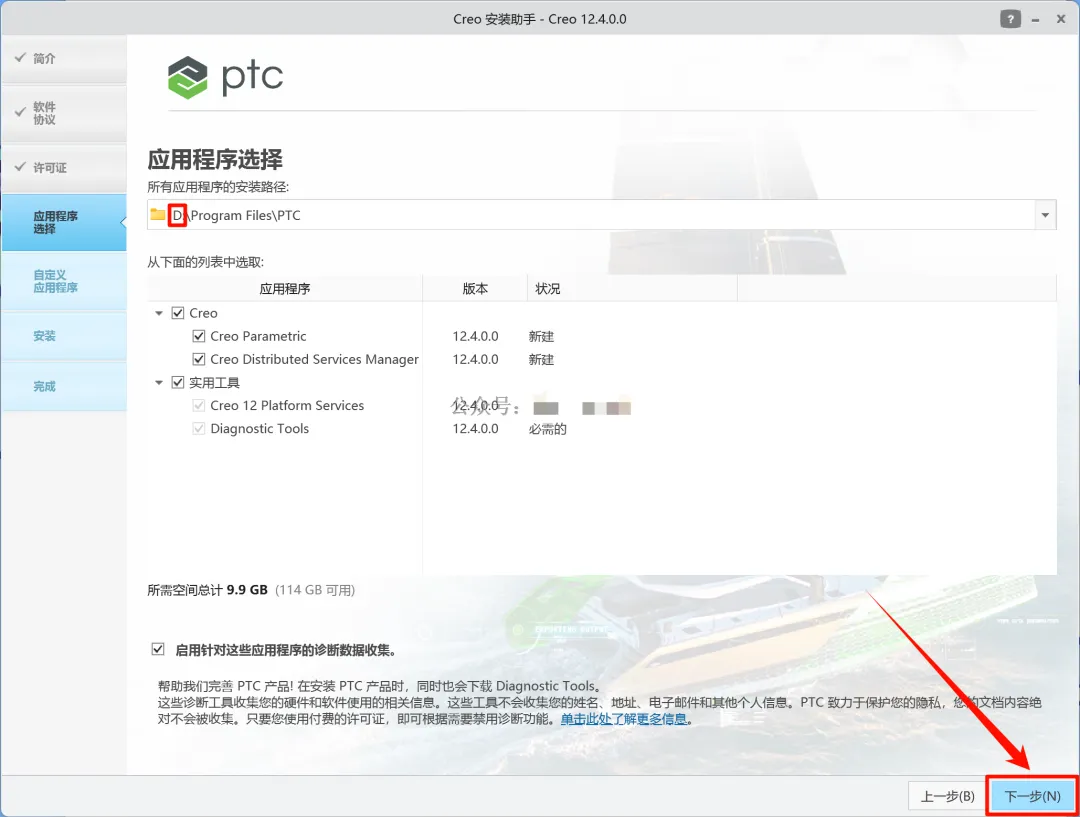Click the Diagnostic Tools checkbox
Viewport: 1080px width, 817px height.
click(x=199, y=428)
